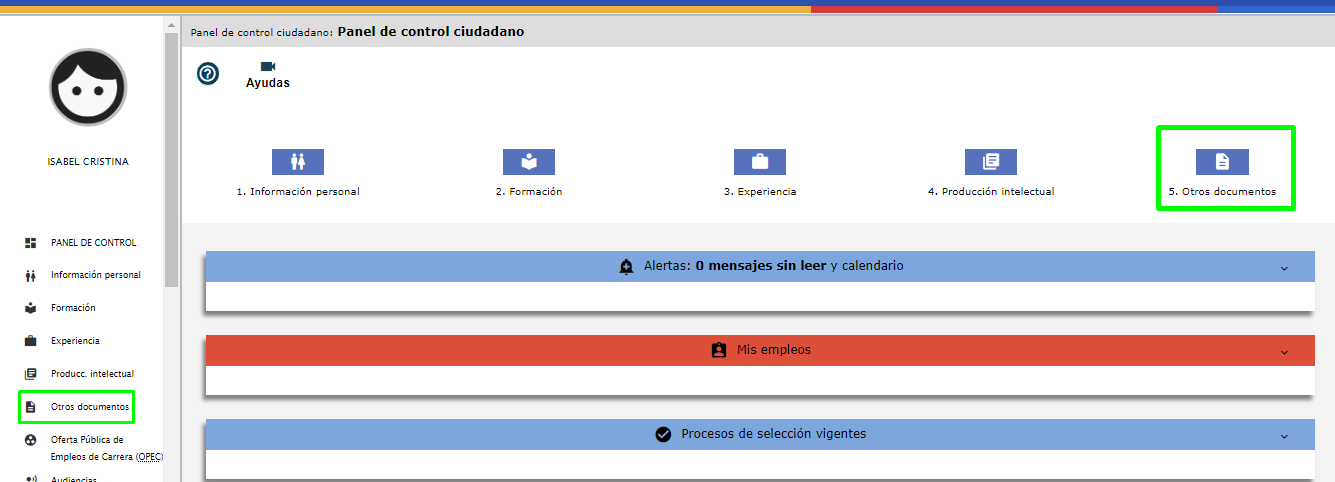
Task: Select Experiencia in the sidebar menu
Action: 75,341
